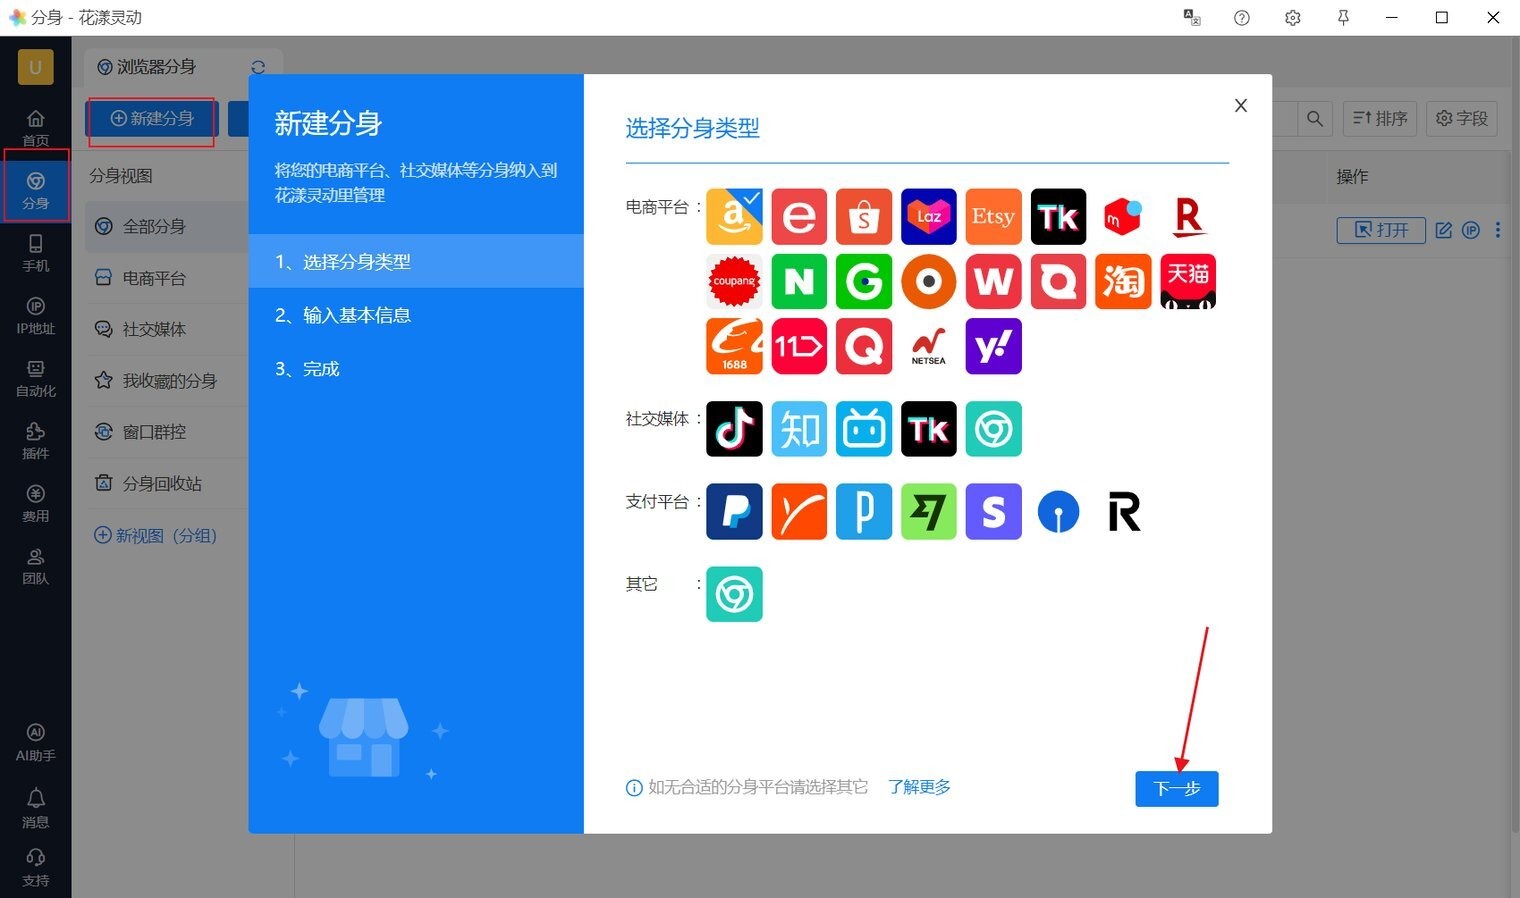Select the Bilibili social media icon
Image resolution: width=1520 pixels, height=898 pixels.
click(863, 429)
